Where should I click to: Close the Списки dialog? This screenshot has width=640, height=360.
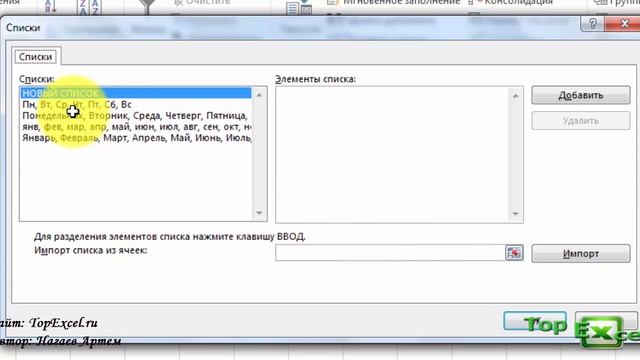pos(623,24)
